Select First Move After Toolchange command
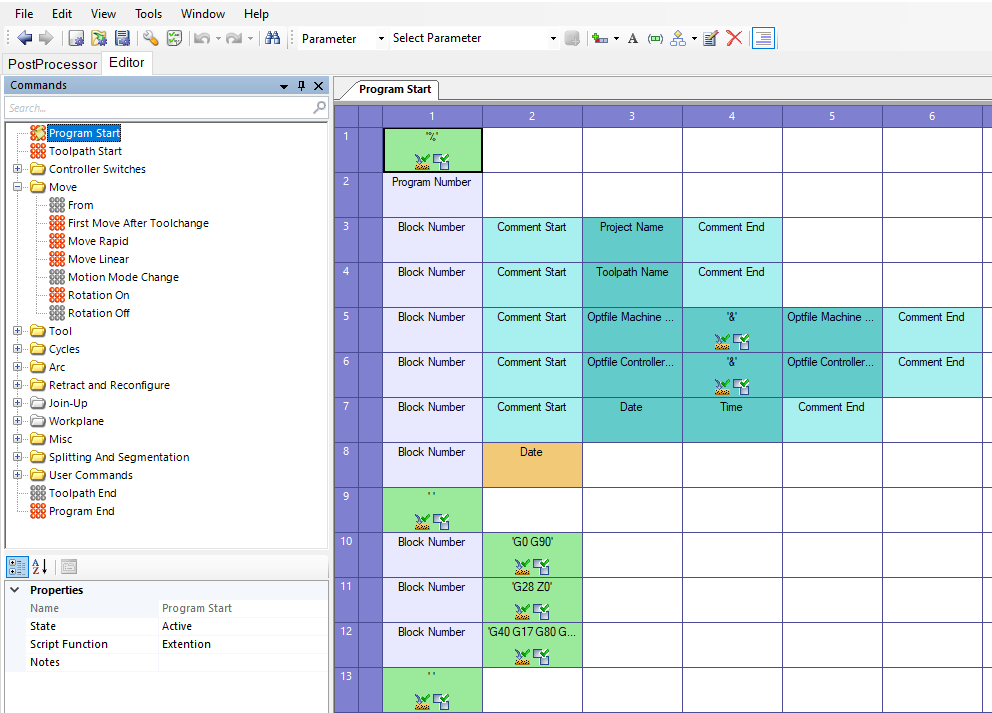The image size is (992, 713). (x=138, y=223)
